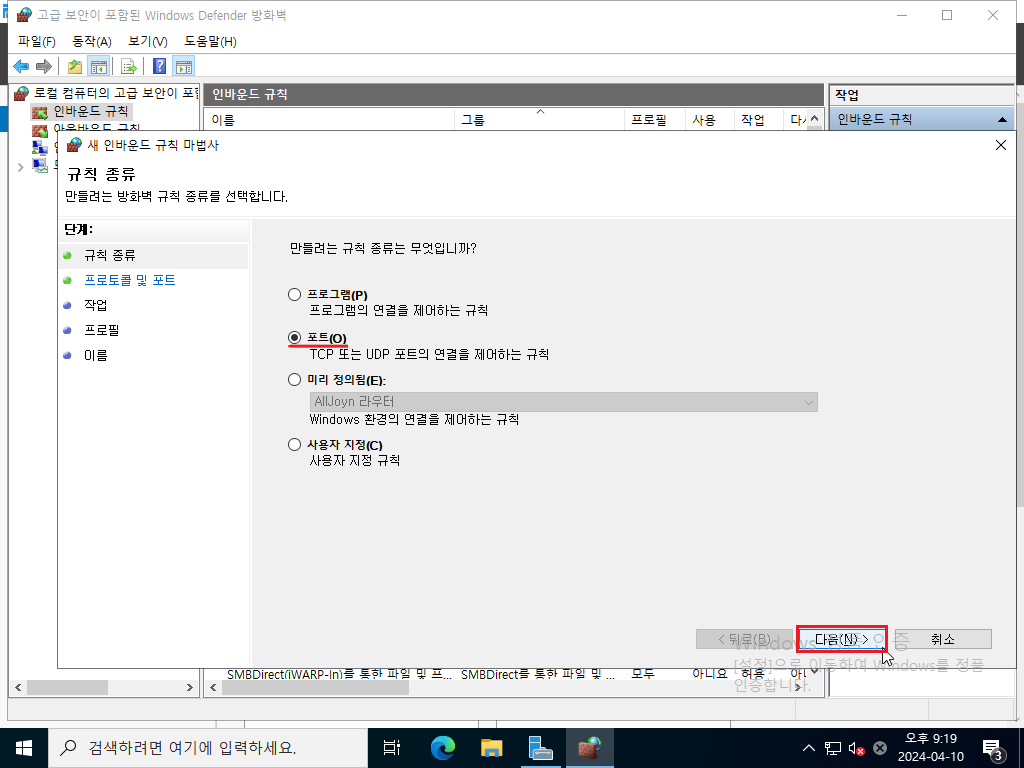Click the tree pane scroll left arrow
The image size is (1024, 768).
tap(18, 688)
